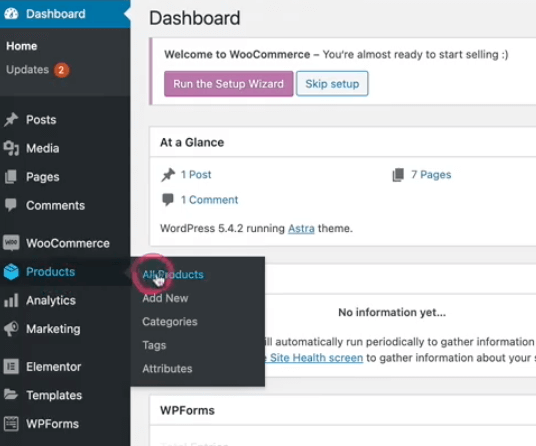Click the WooCommerce logo icon
536x446 pixels.
11,243
